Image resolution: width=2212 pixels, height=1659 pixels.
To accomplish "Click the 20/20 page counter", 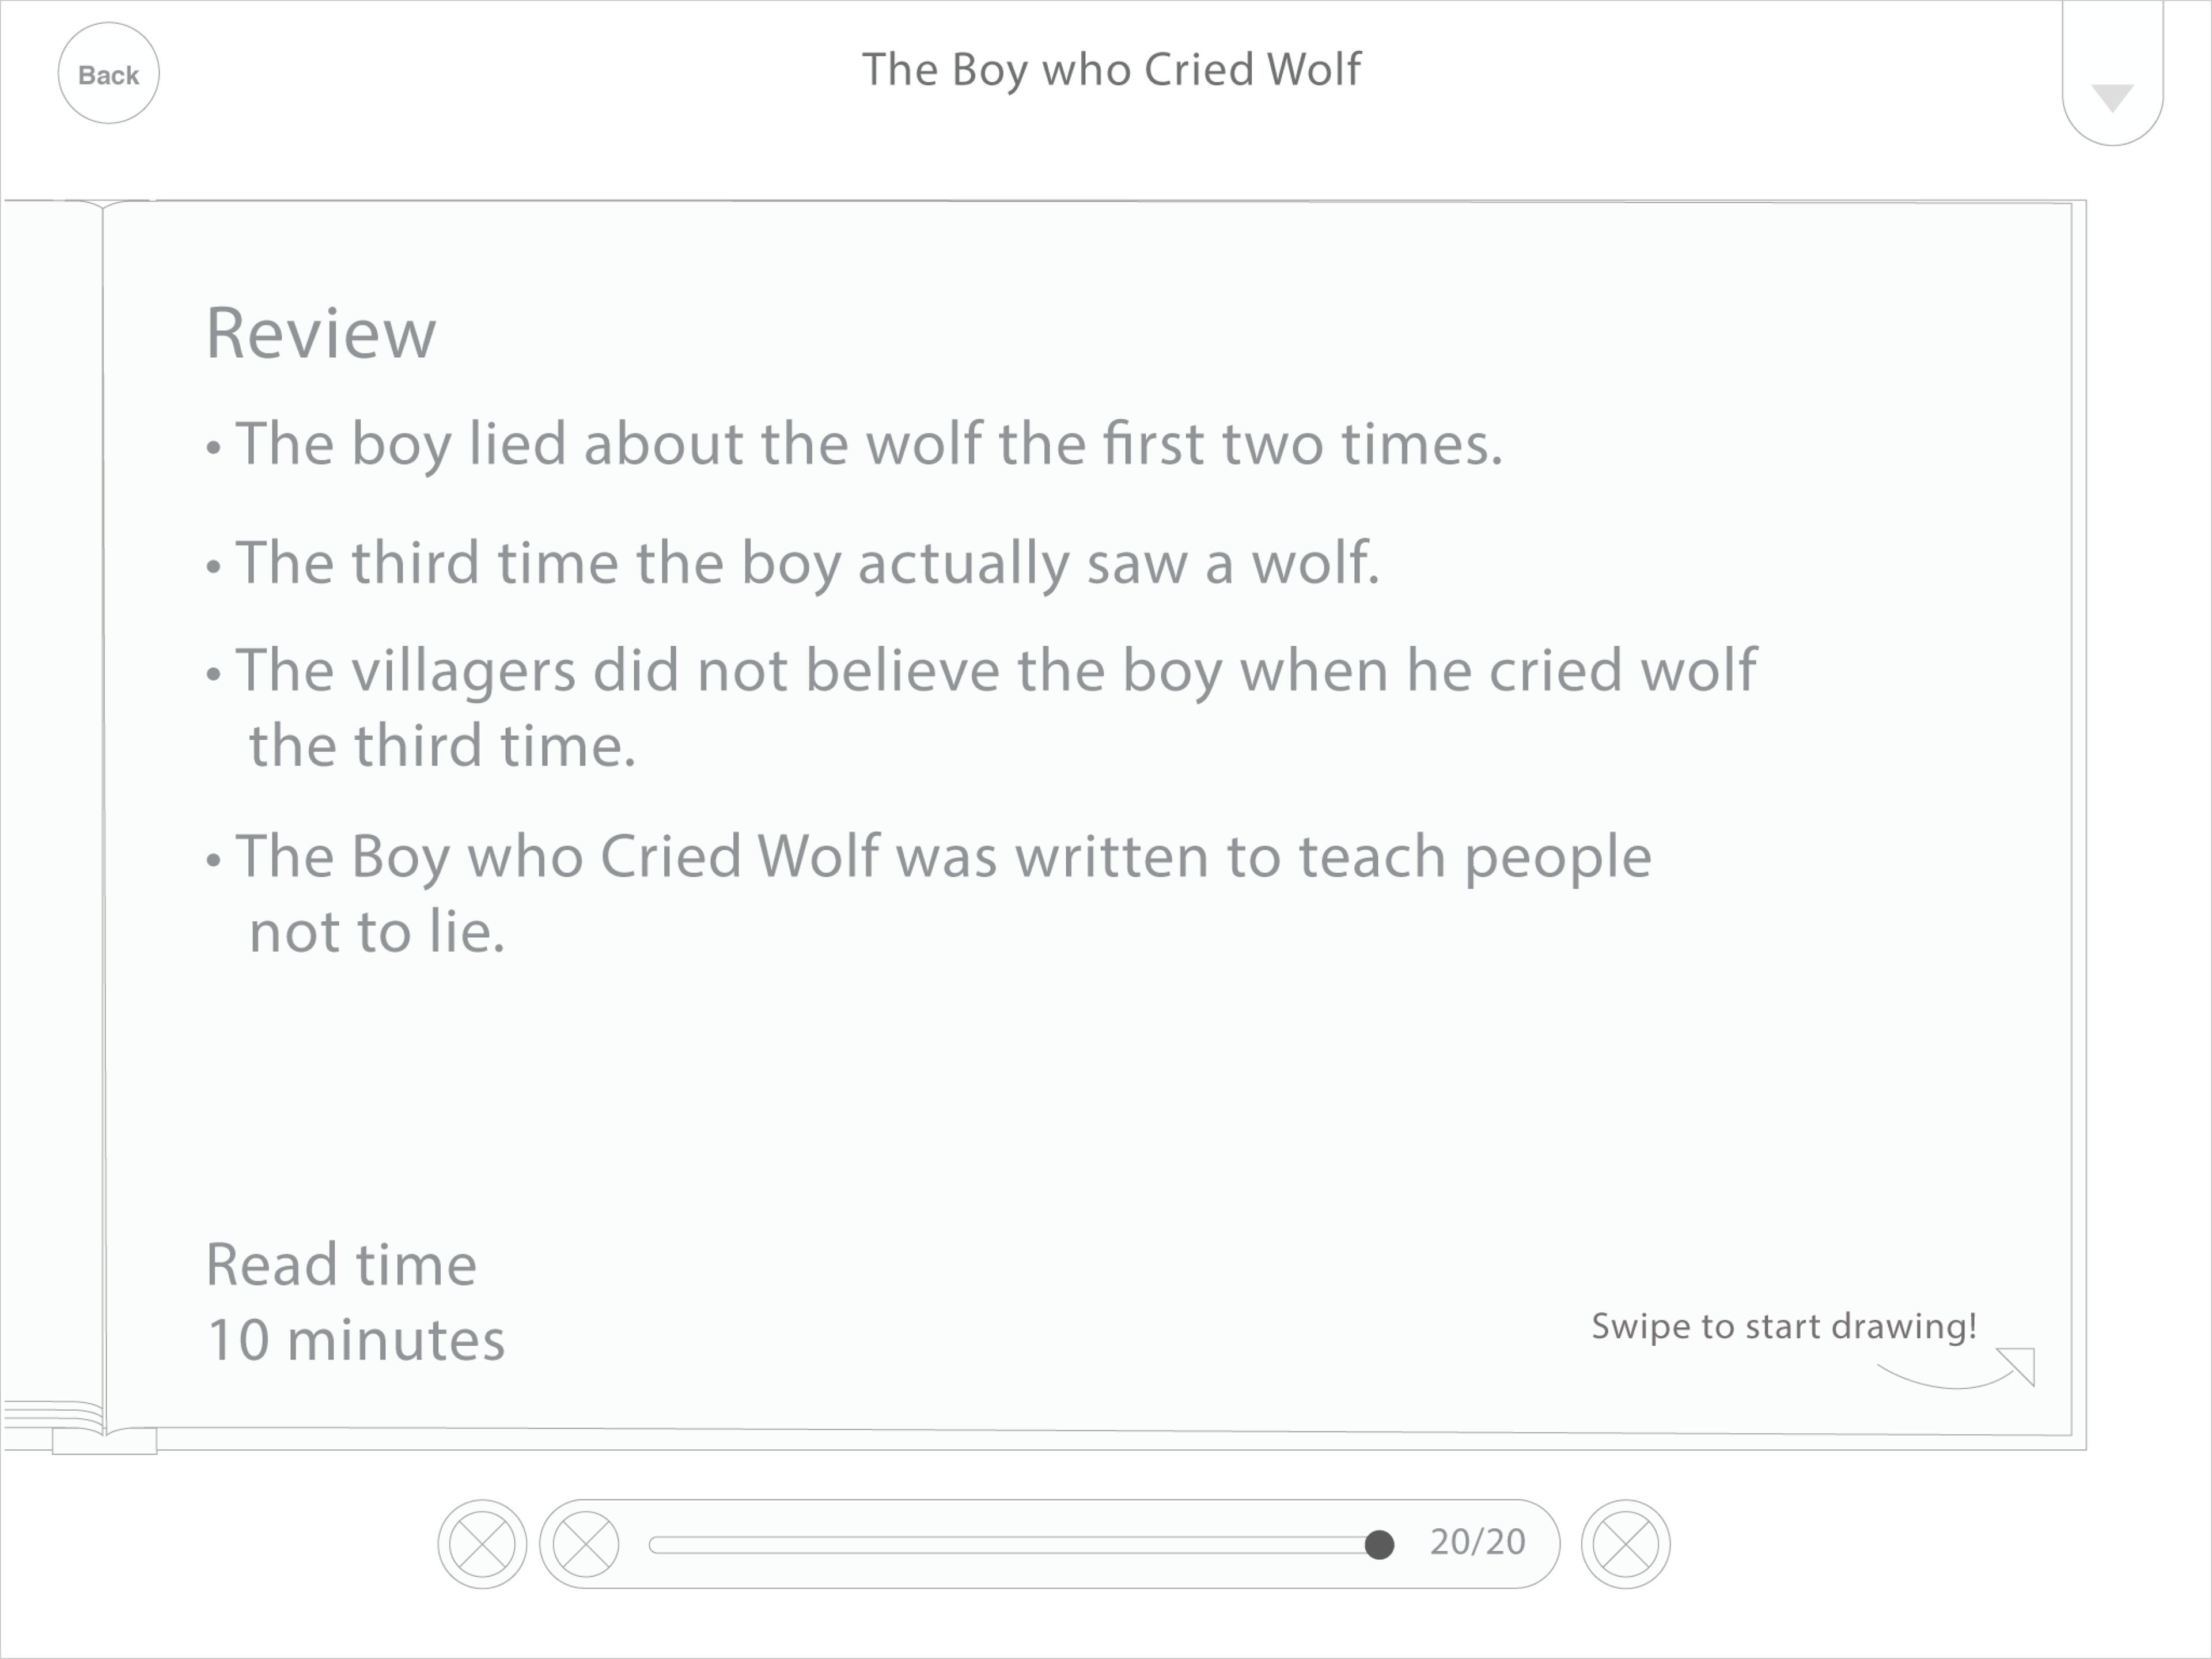I will [1477, 1542].
